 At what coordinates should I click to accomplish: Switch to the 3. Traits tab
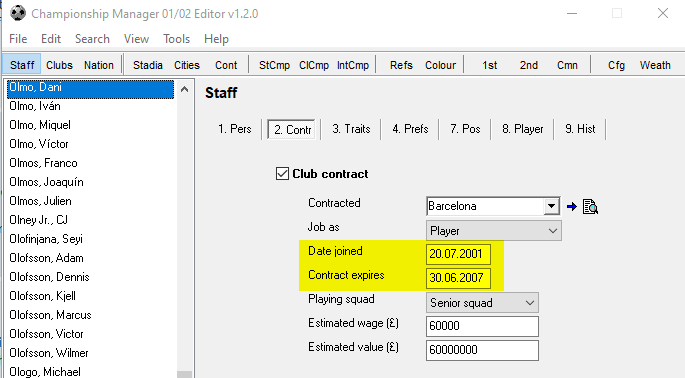(x=351, y=129)
